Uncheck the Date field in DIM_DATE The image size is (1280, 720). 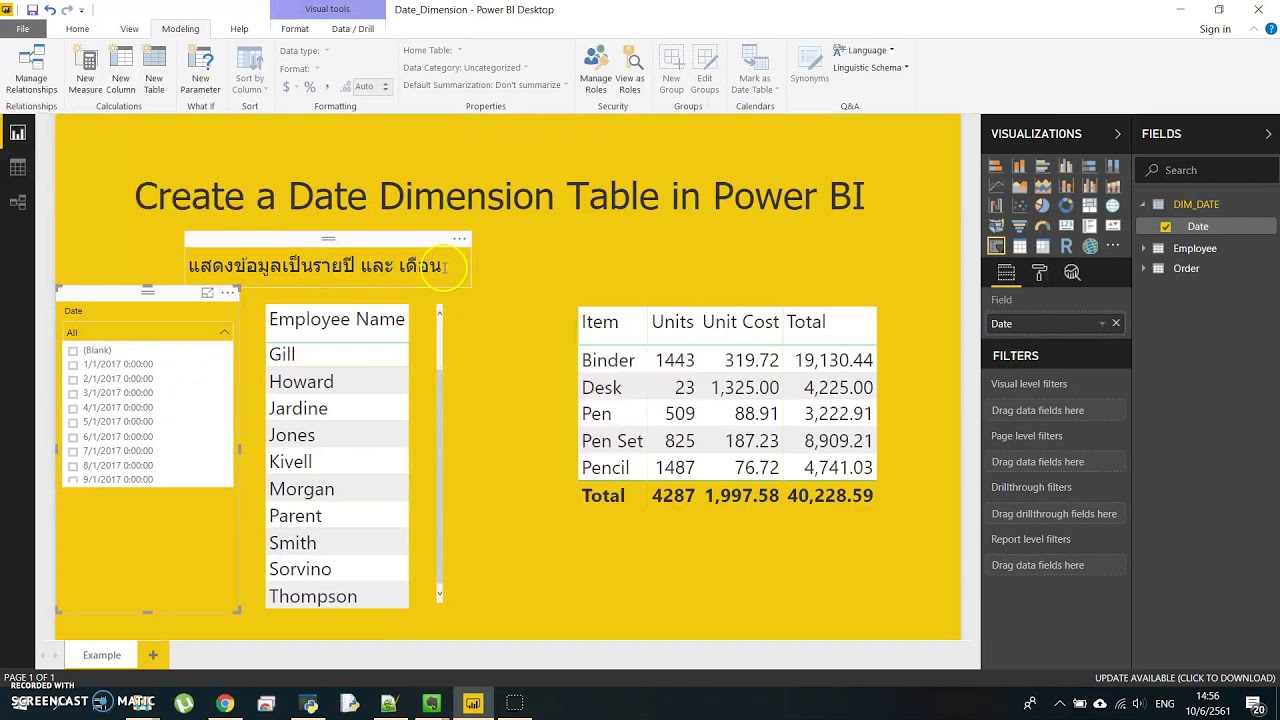coord(1166,227)
